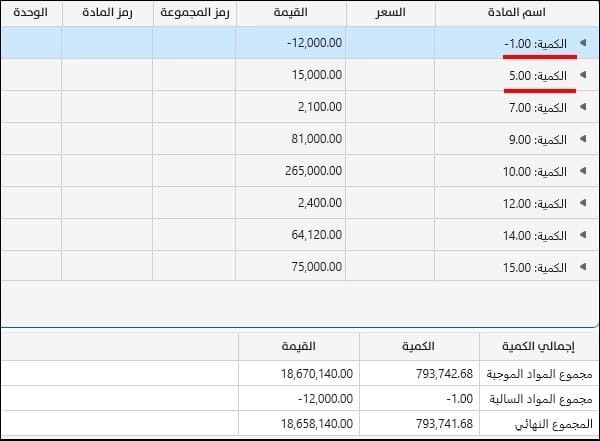Expand the الكمية: 10.00 group row

(x=583, y=171)
